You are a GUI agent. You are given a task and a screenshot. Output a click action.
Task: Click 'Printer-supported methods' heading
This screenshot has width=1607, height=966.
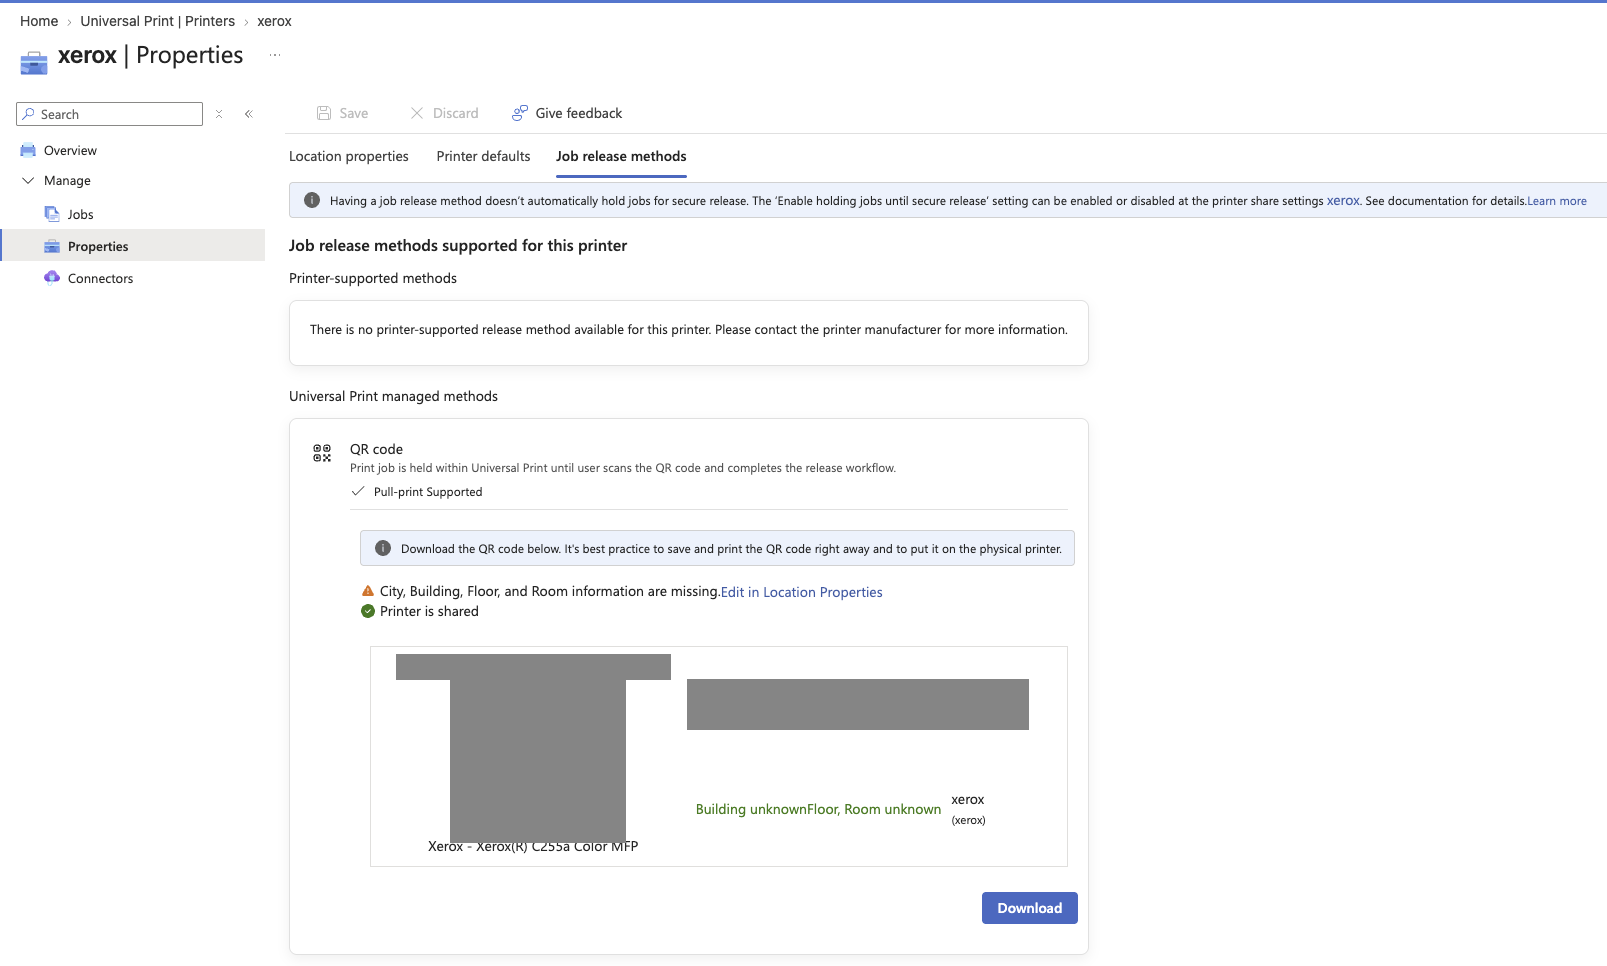pyautogui.click(x=373, y=278)
